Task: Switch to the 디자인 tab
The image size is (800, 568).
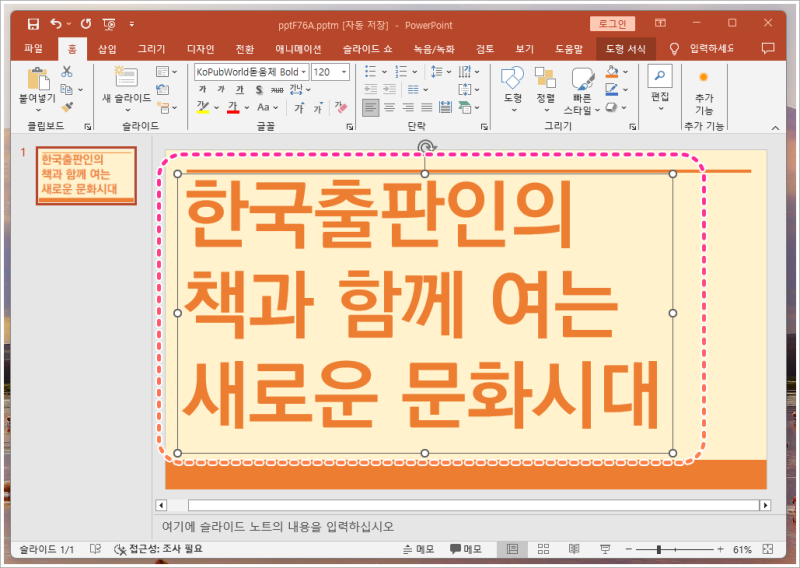Action: click(201, 49)
